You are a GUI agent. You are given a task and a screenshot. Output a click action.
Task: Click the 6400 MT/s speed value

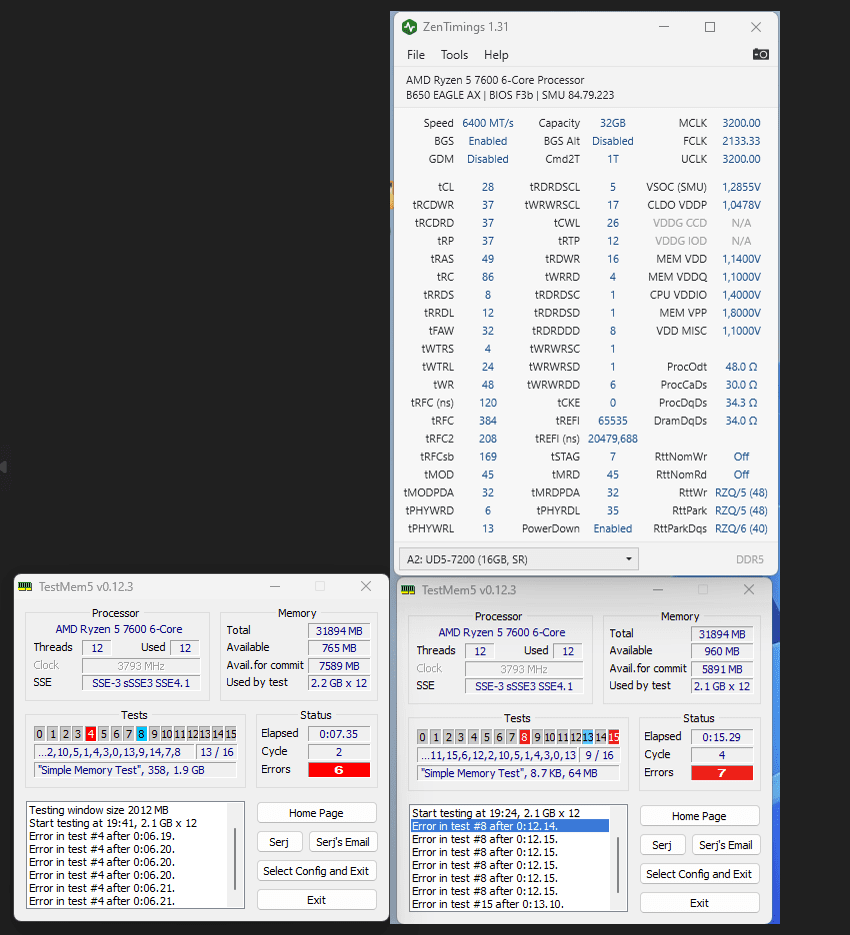tap(488, 123)
